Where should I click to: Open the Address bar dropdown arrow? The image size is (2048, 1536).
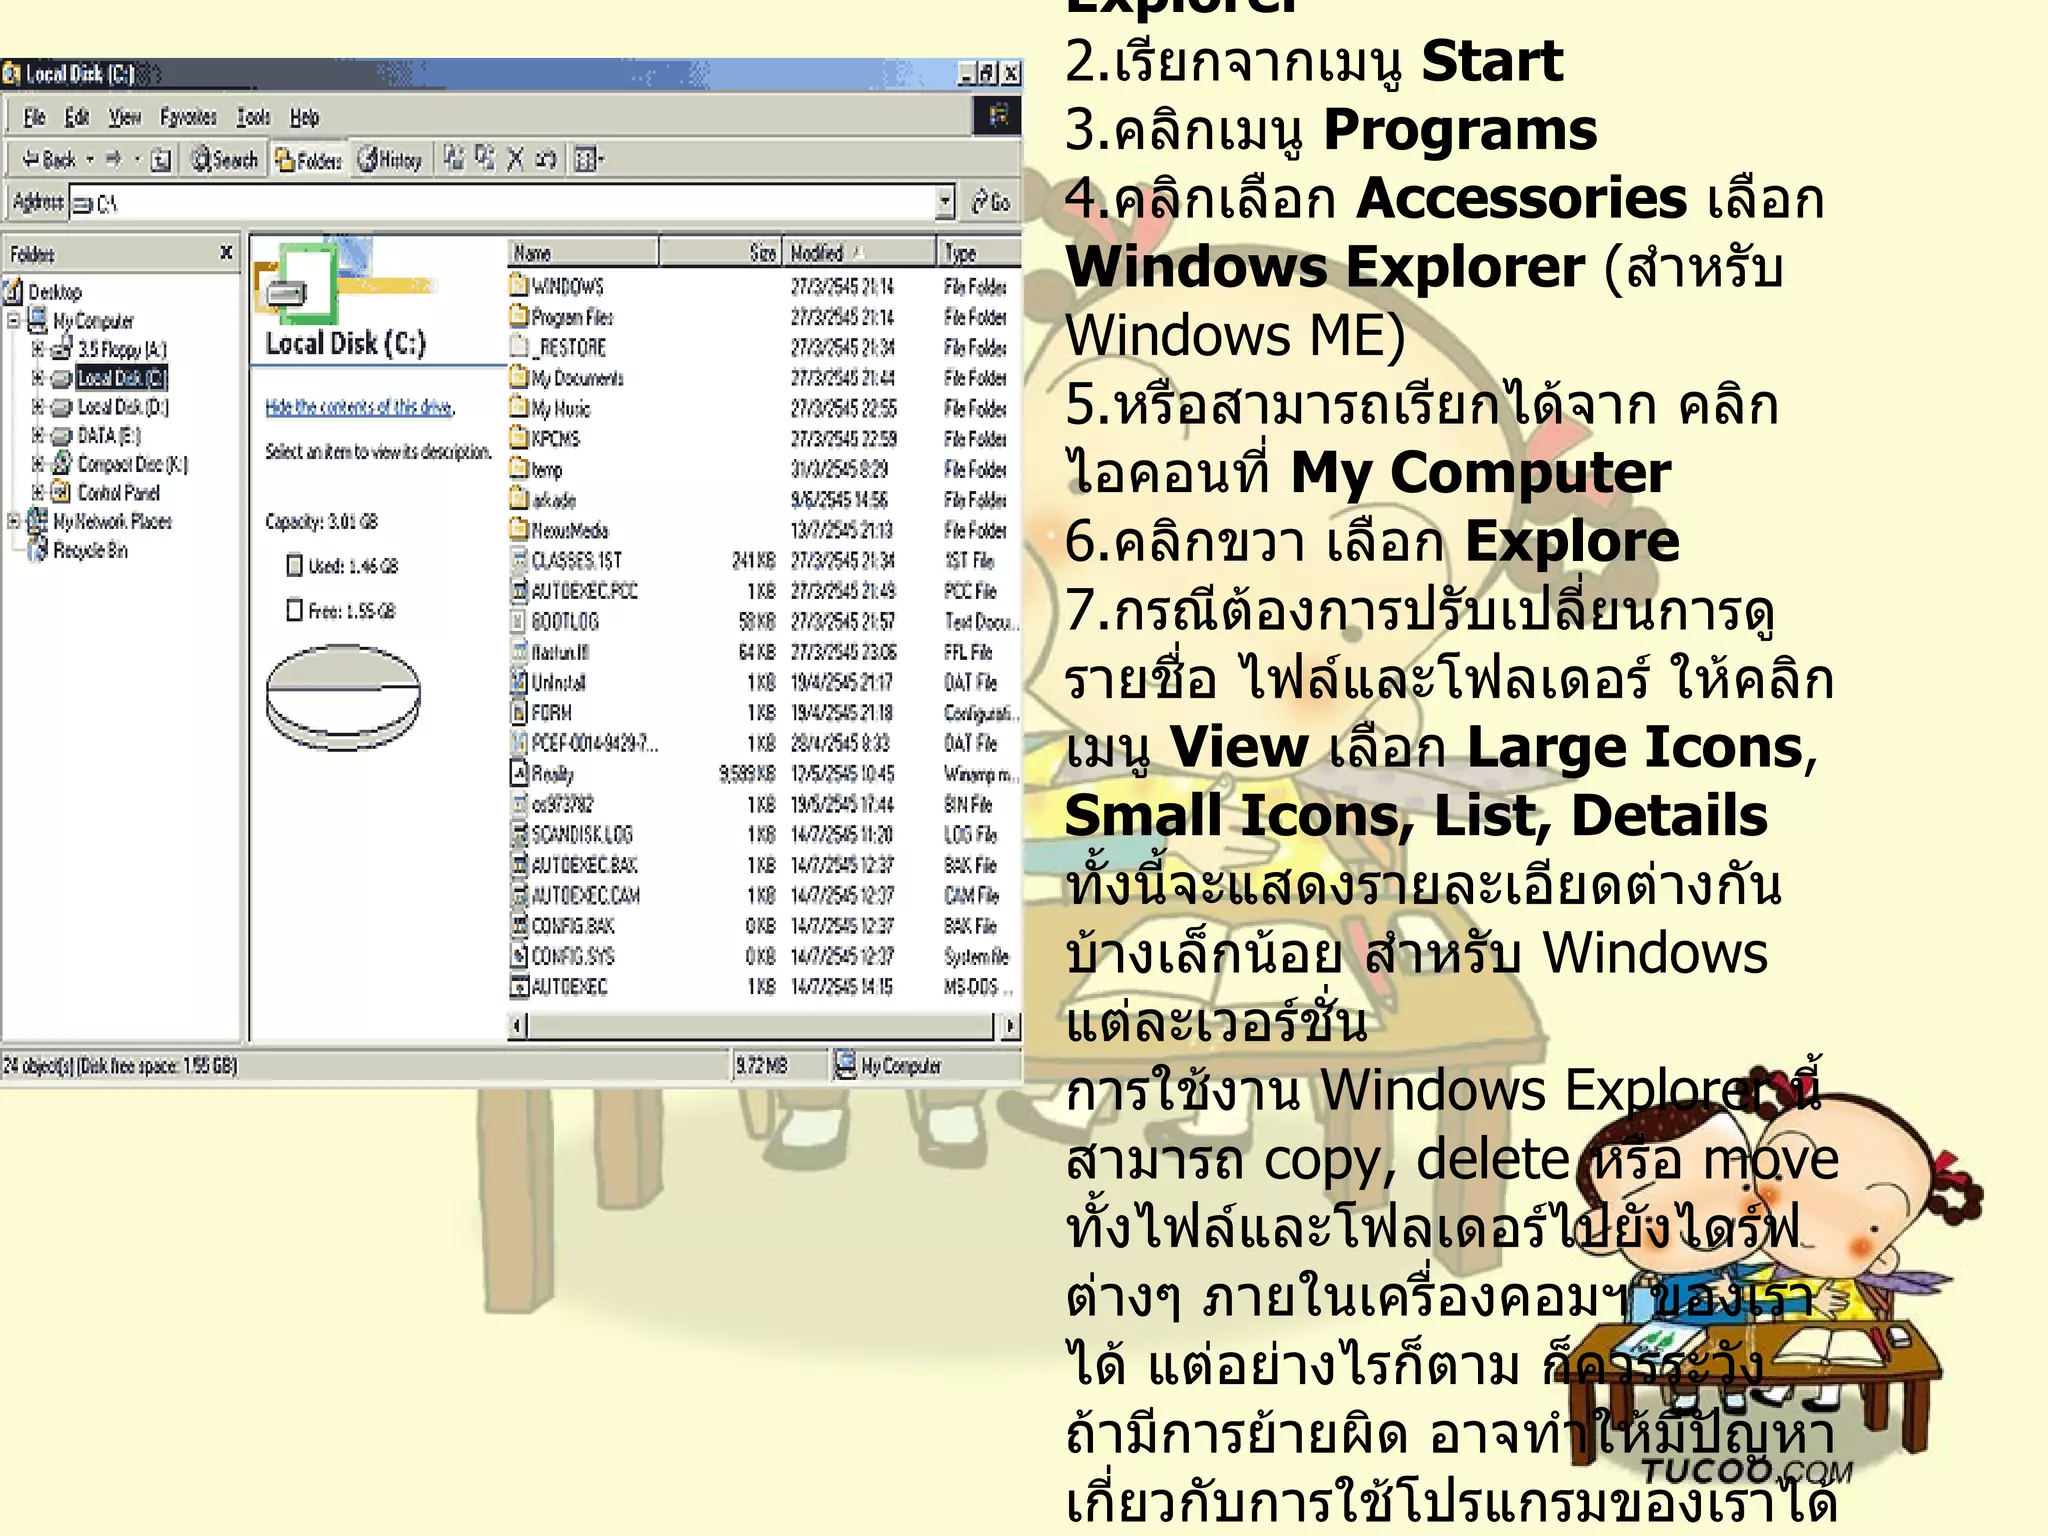click(x=945, y=203)
